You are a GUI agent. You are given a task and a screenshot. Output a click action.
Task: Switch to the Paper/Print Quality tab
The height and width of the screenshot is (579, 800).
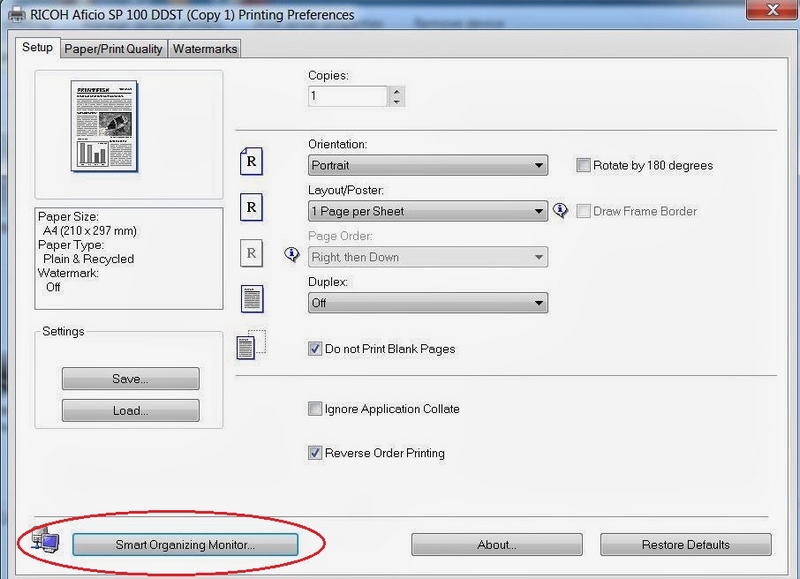(x=113, y=49)
